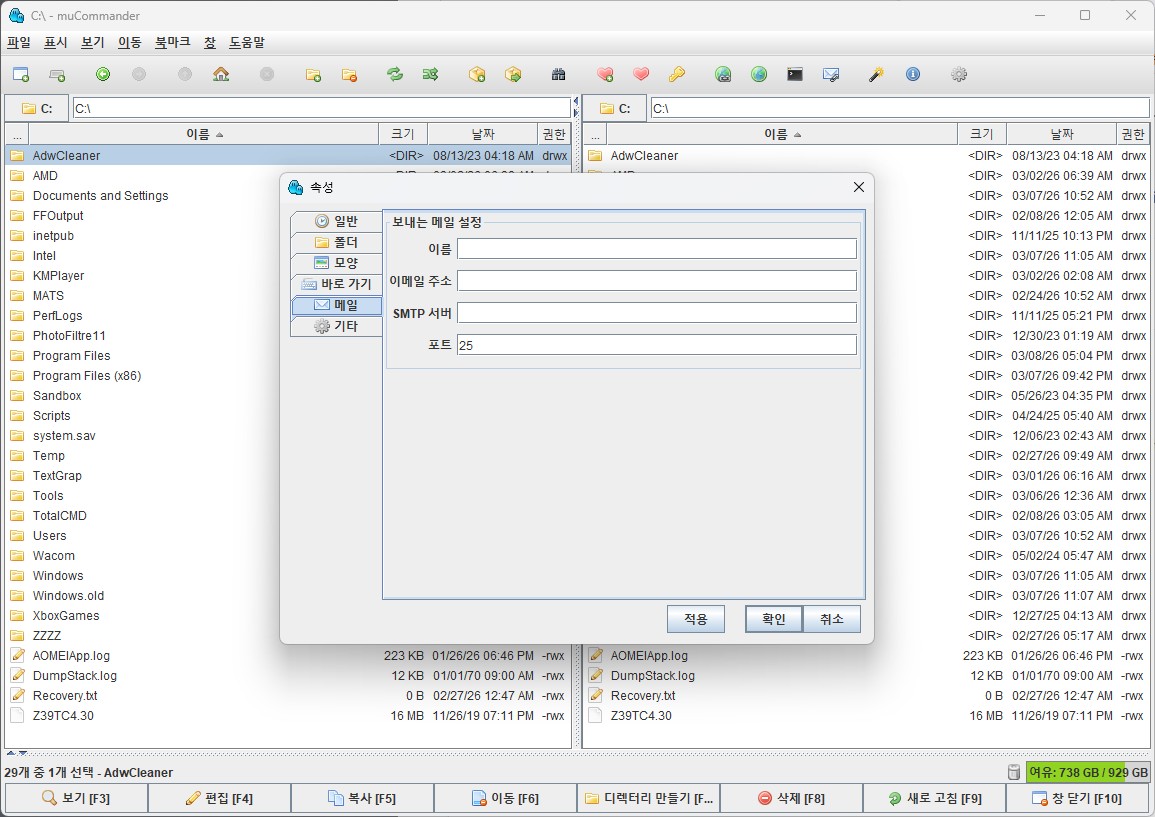
Task: Close the 속성 dialog with X
Action: 859,187
